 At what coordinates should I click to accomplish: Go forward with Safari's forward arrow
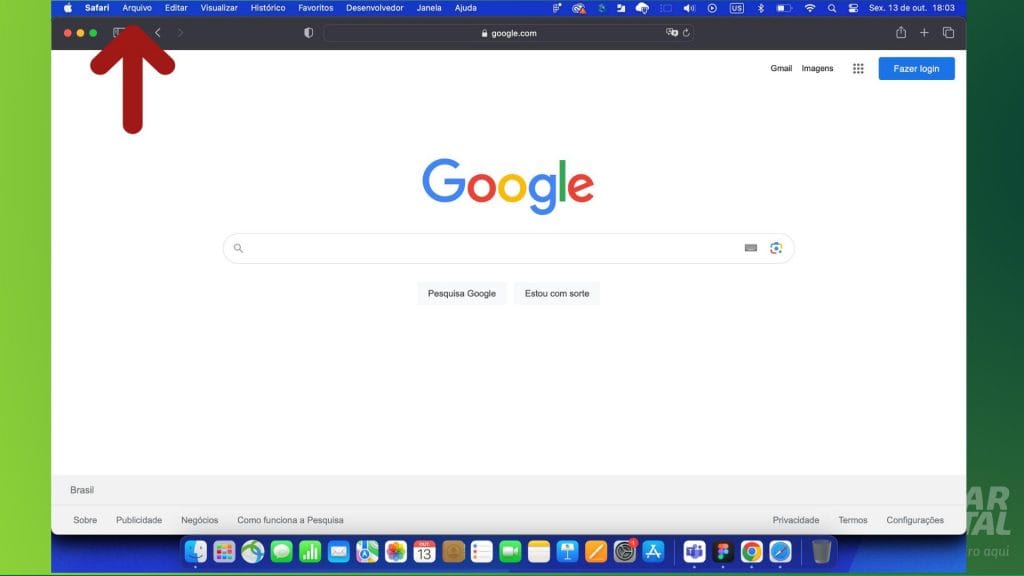[x=180, y=33]
